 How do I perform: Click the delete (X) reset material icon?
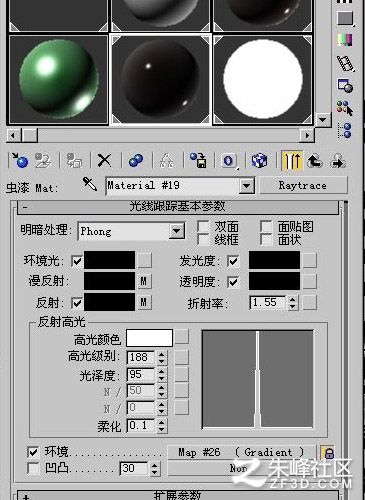(104, 161)
